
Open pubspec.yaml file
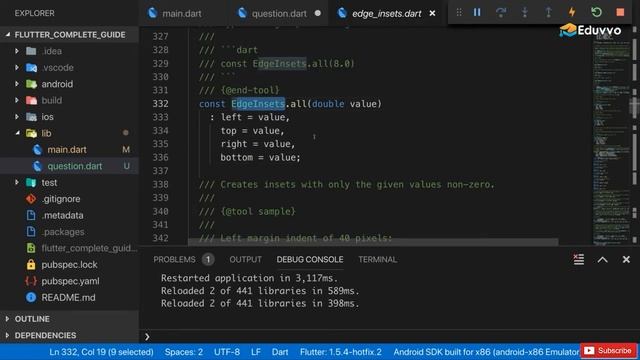point(70,281)
